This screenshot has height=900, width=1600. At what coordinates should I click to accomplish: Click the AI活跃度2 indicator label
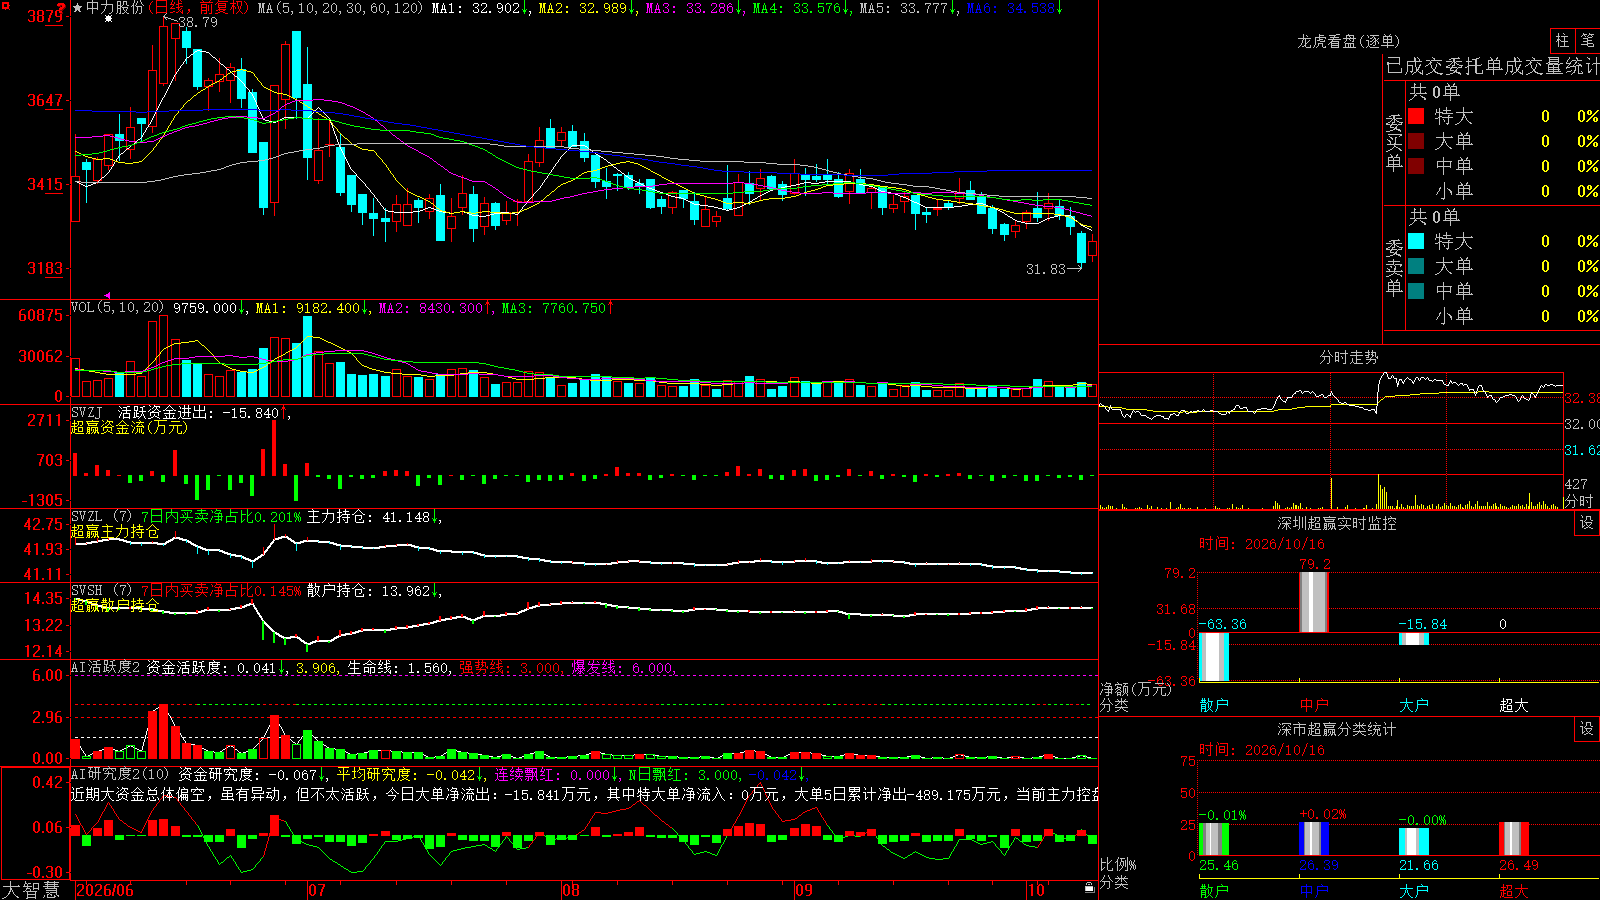(106, 667)
